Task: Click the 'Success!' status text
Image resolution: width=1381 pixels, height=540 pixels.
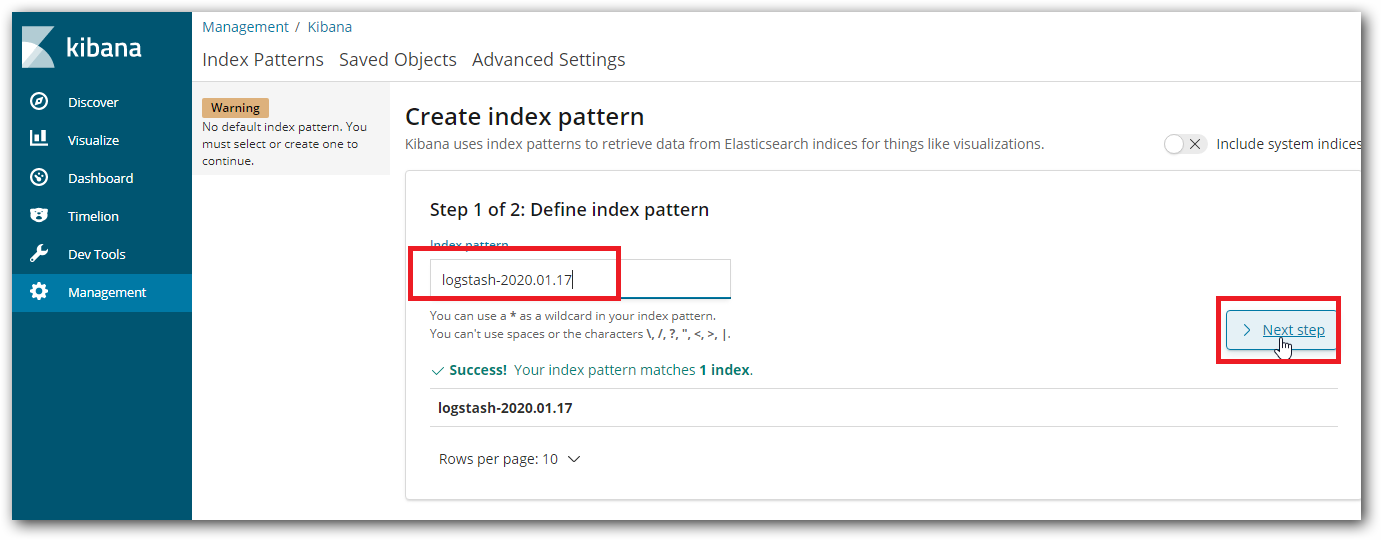Action: [x=478, y=370]
